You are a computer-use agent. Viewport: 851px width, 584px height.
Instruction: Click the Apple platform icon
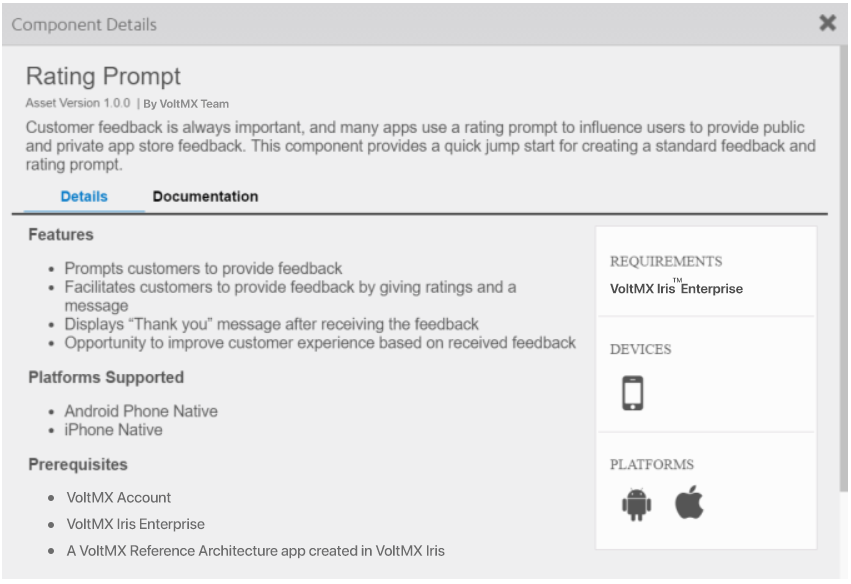(x=689, y=502)
